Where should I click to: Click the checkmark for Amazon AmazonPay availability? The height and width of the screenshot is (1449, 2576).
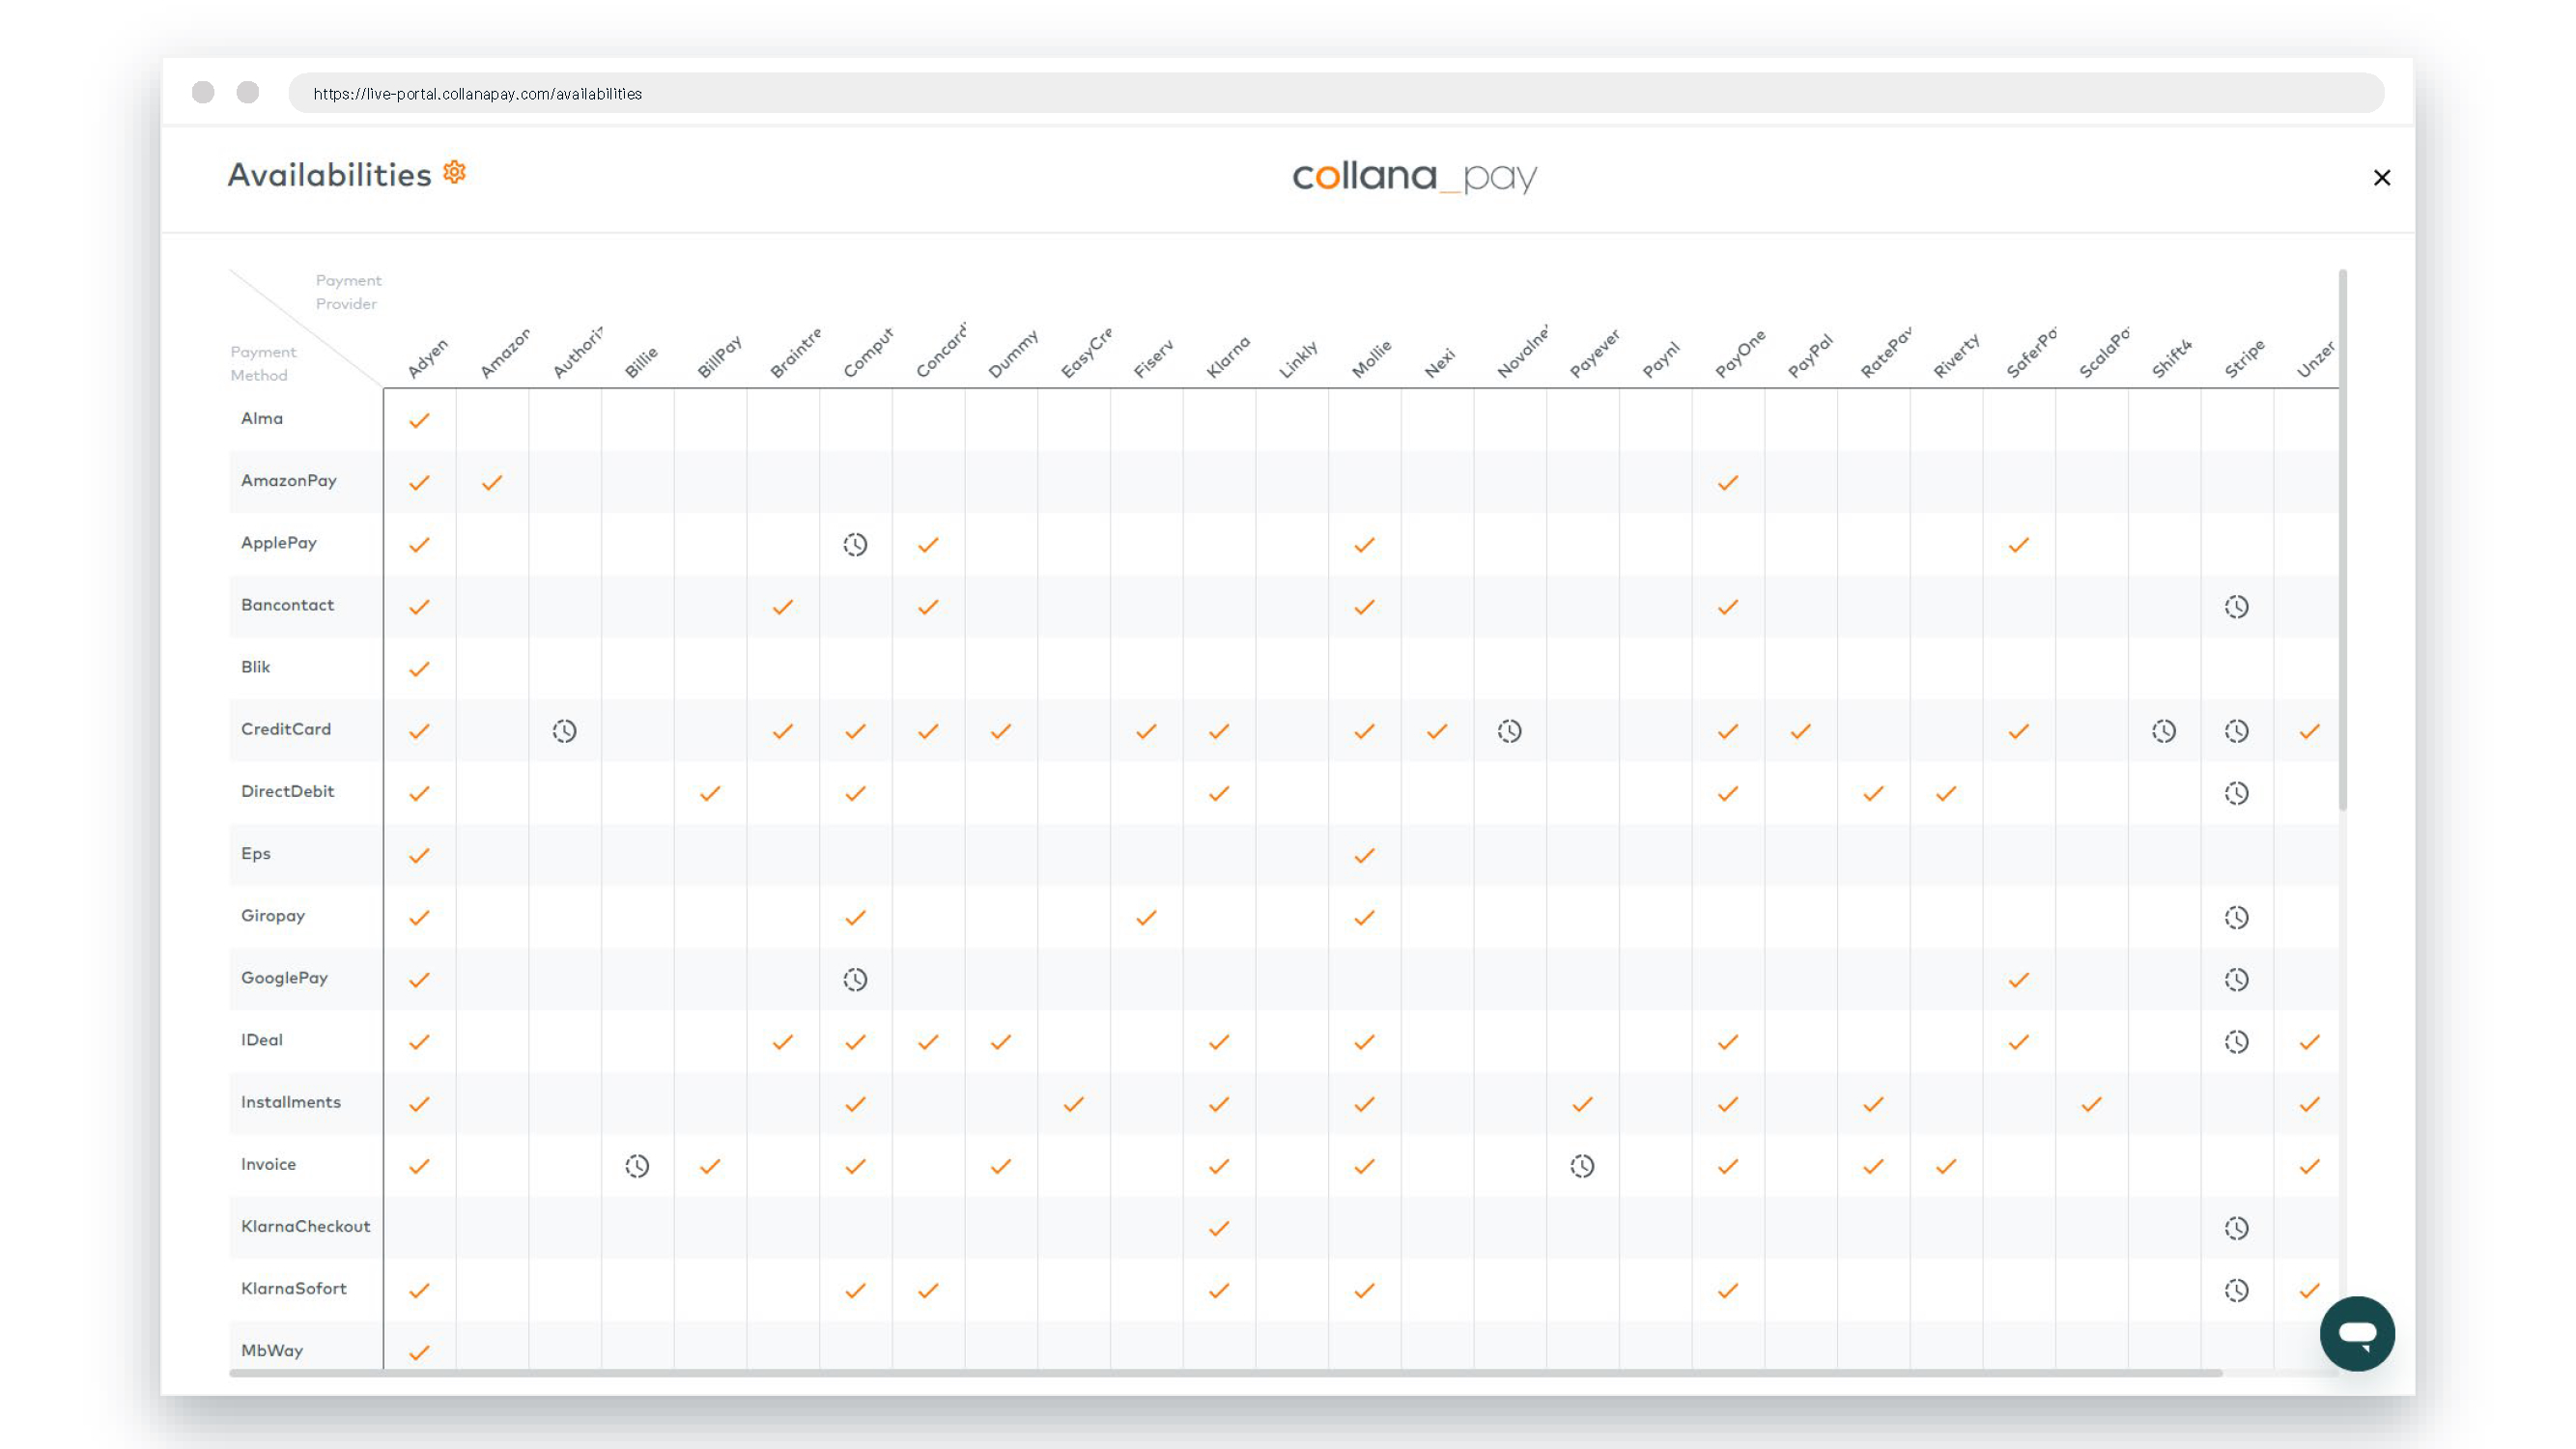click(x=492, y=481)
